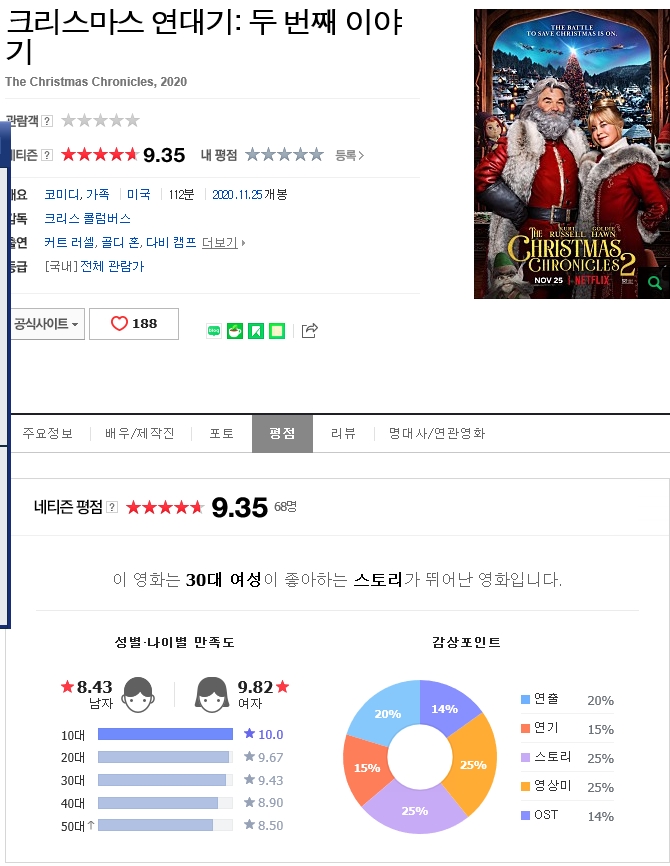The width and height of the screenshot is (670, 866).
Task: Share via the green cafe cup icon
Action: tap(235, 331)
